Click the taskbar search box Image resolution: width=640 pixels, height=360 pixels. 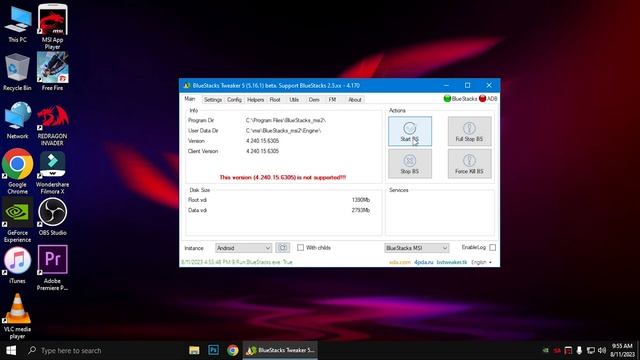102,350
